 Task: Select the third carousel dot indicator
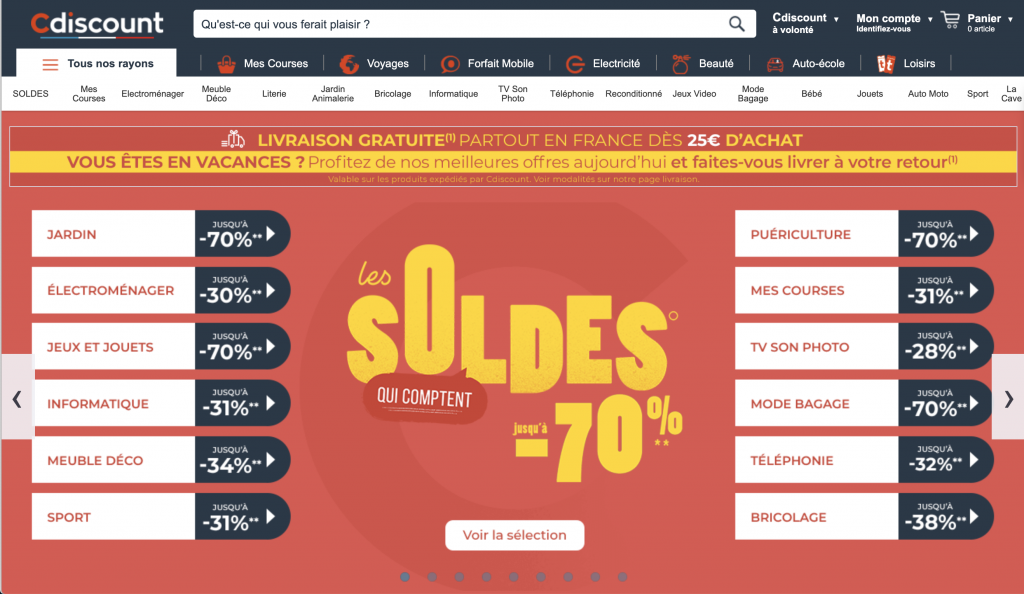click(459, 577)
